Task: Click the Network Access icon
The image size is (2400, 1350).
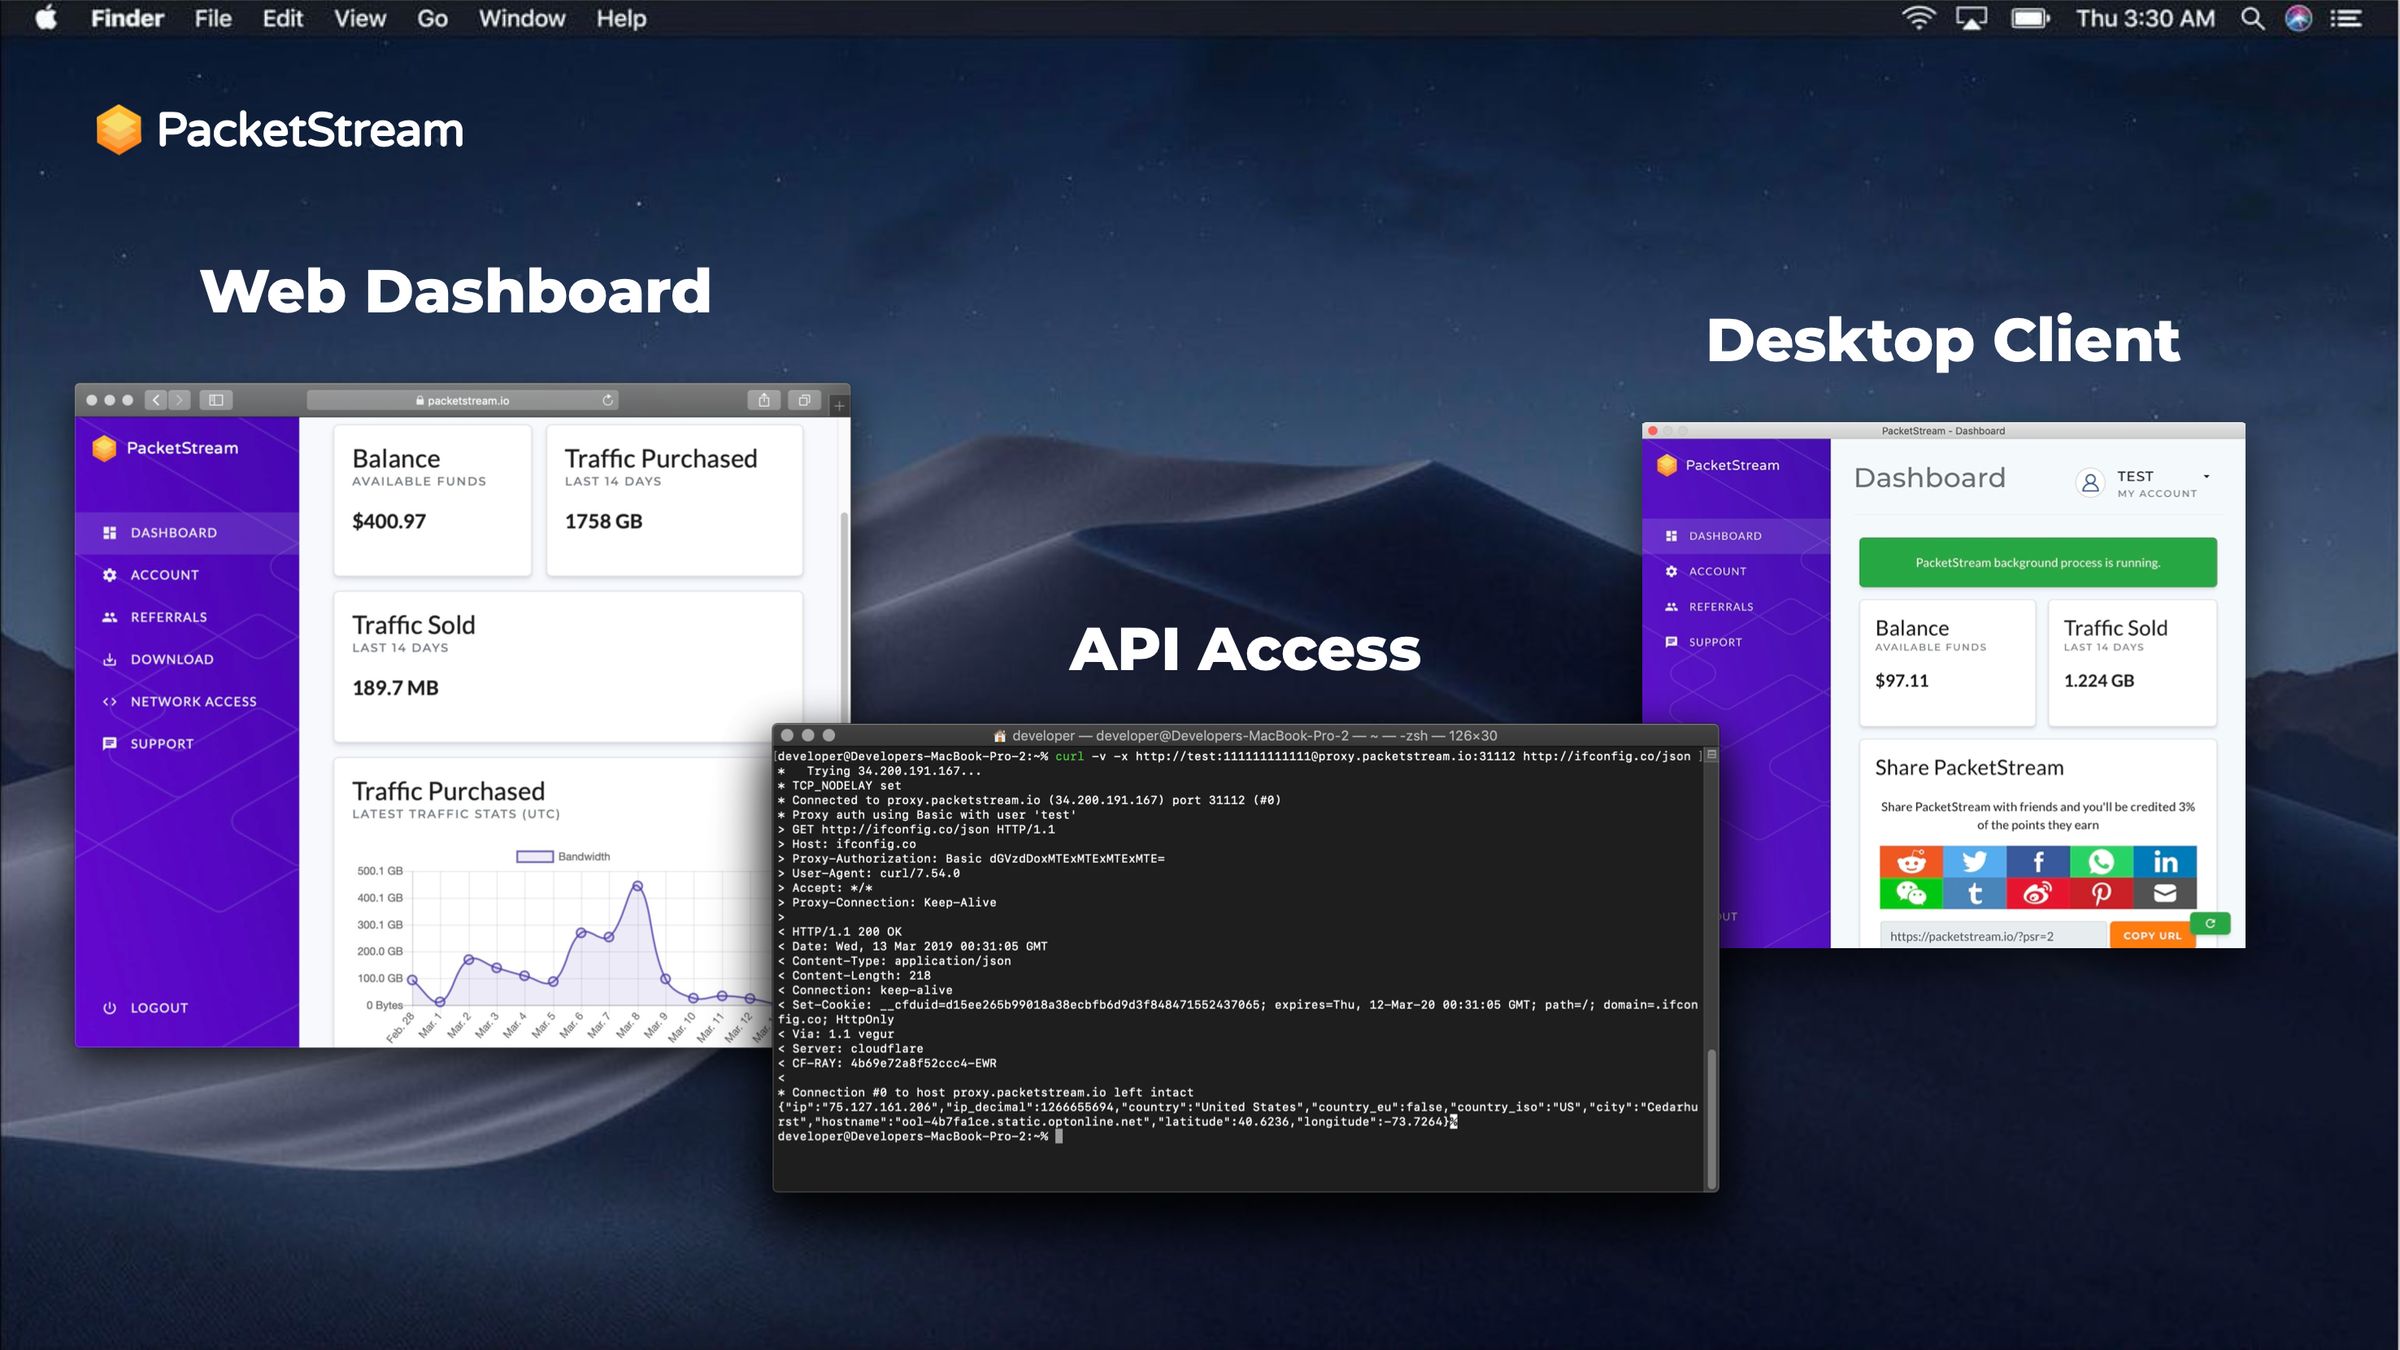Action: coord(109,701)
